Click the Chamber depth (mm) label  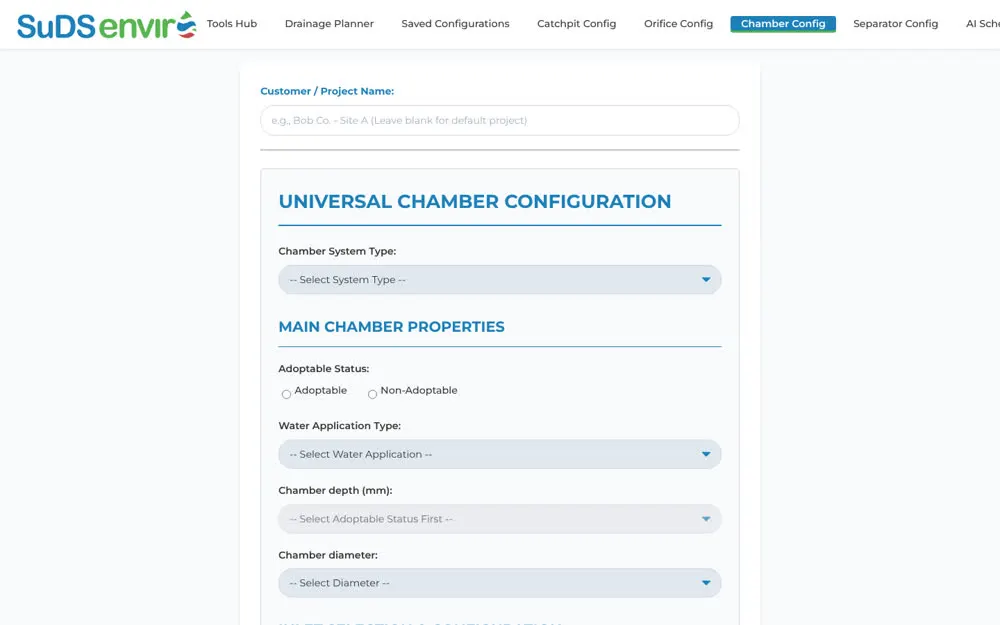point(335,490)
